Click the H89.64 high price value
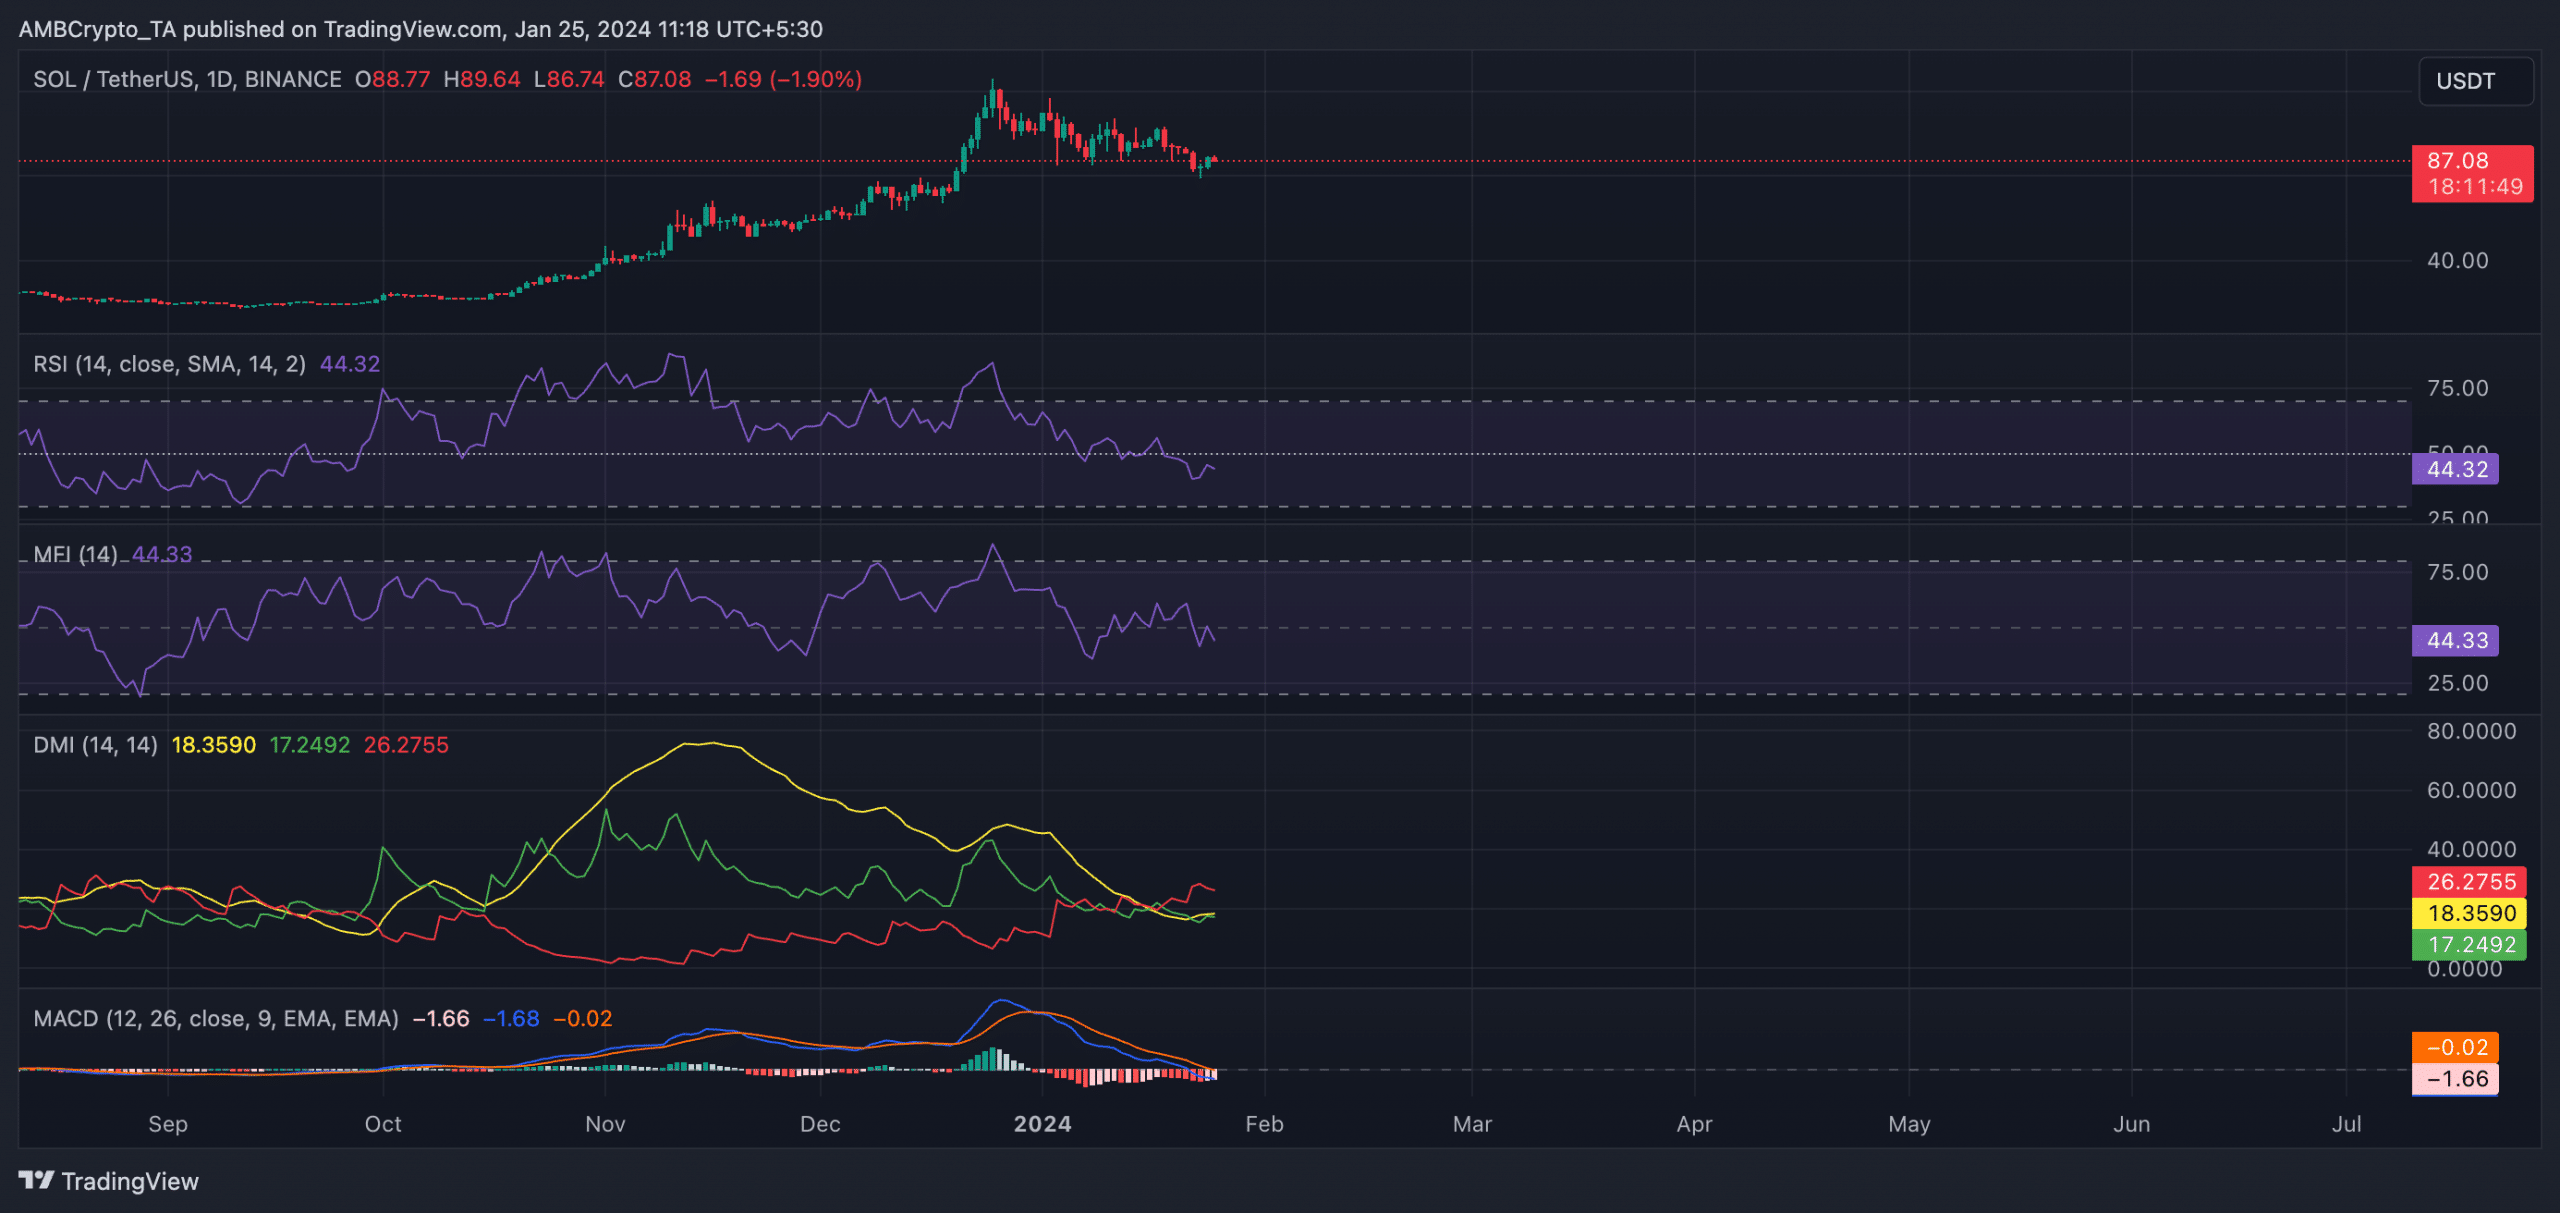 (x=481, y=79)
